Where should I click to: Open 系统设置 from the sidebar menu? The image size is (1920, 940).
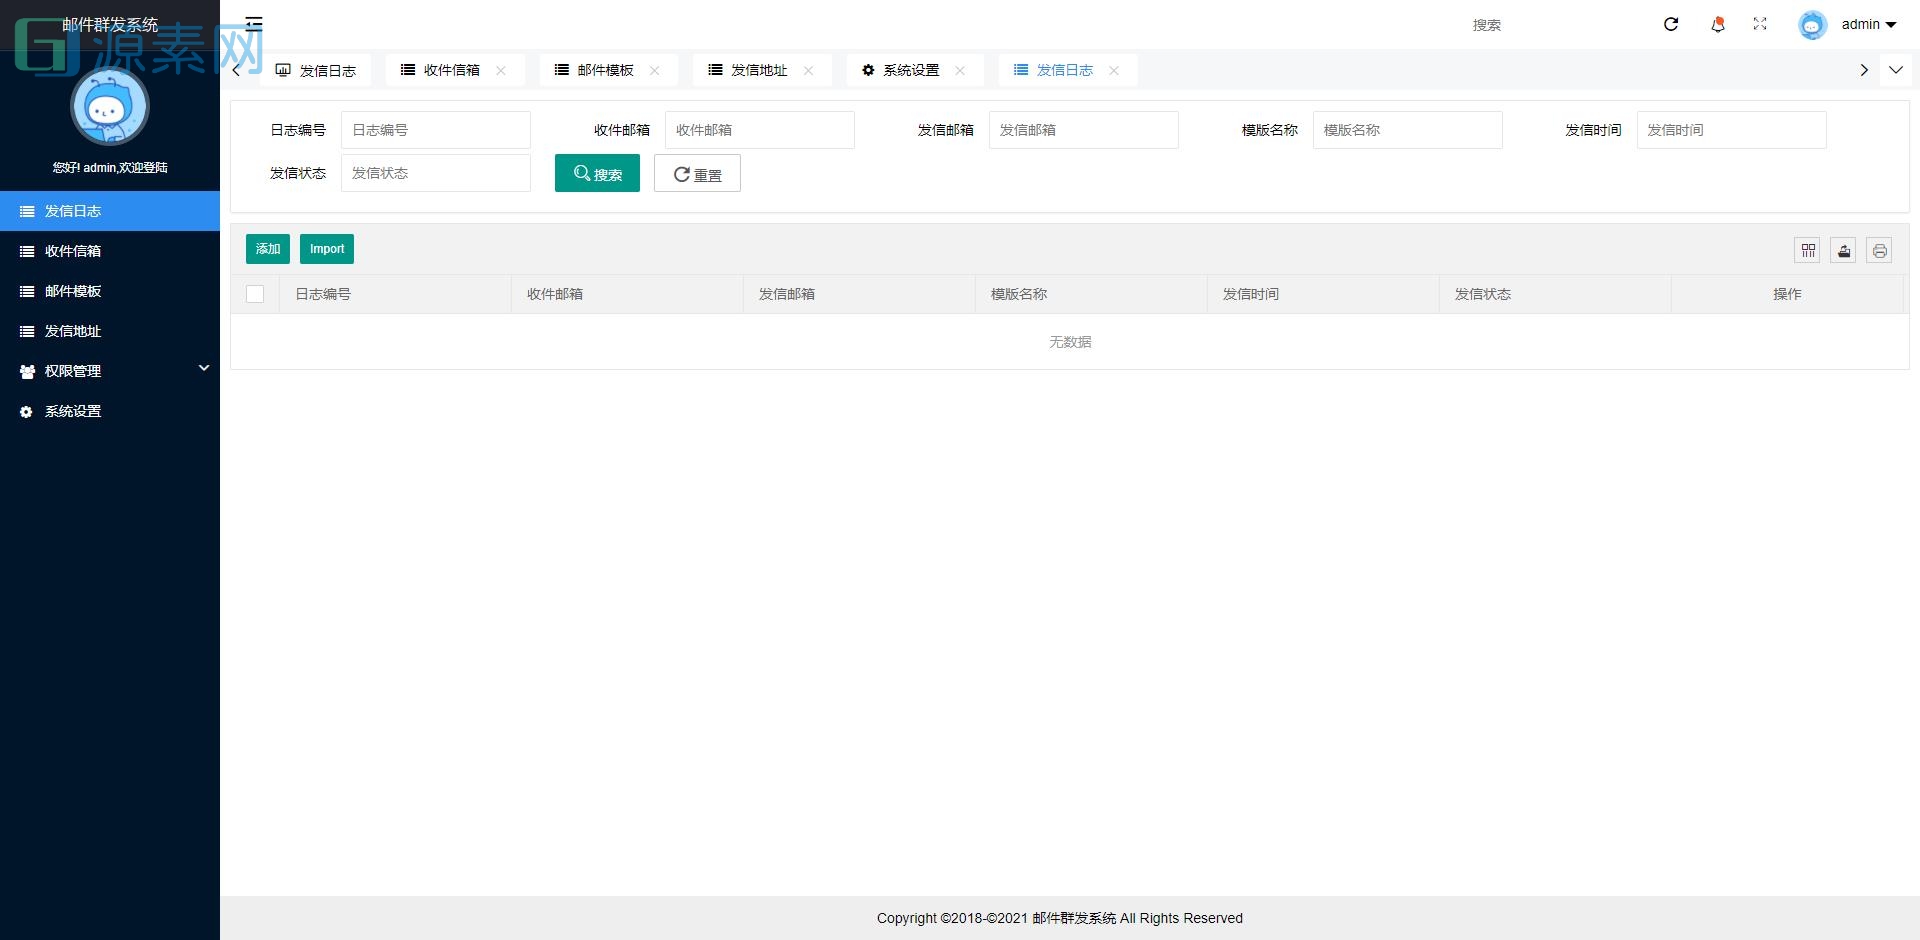71,411
